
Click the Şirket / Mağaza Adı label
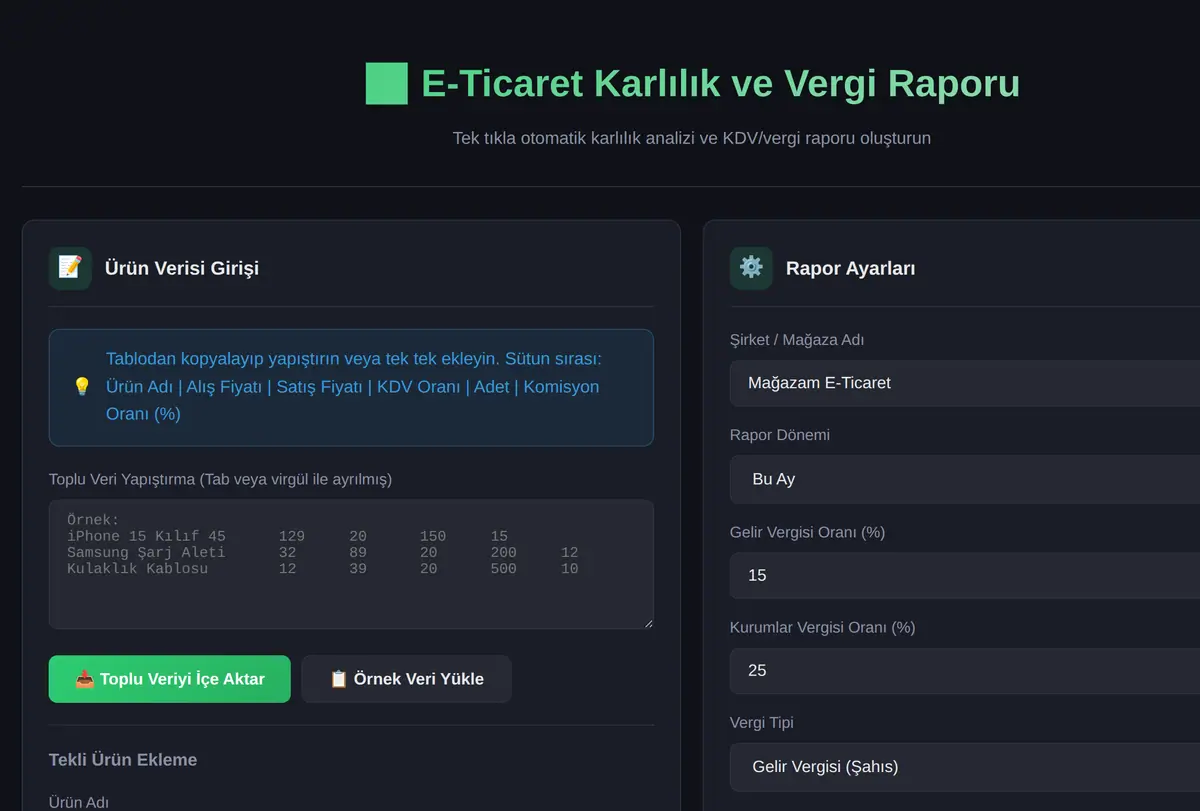point(797,340)
